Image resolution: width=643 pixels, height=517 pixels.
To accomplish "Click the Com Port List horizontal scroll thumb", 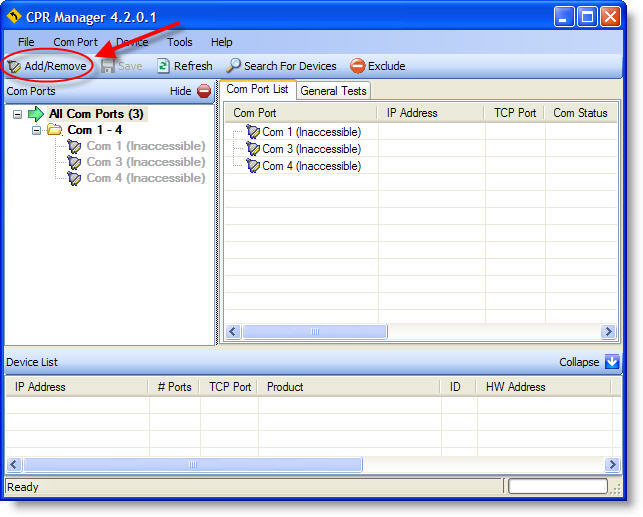I will pos(315,331).
